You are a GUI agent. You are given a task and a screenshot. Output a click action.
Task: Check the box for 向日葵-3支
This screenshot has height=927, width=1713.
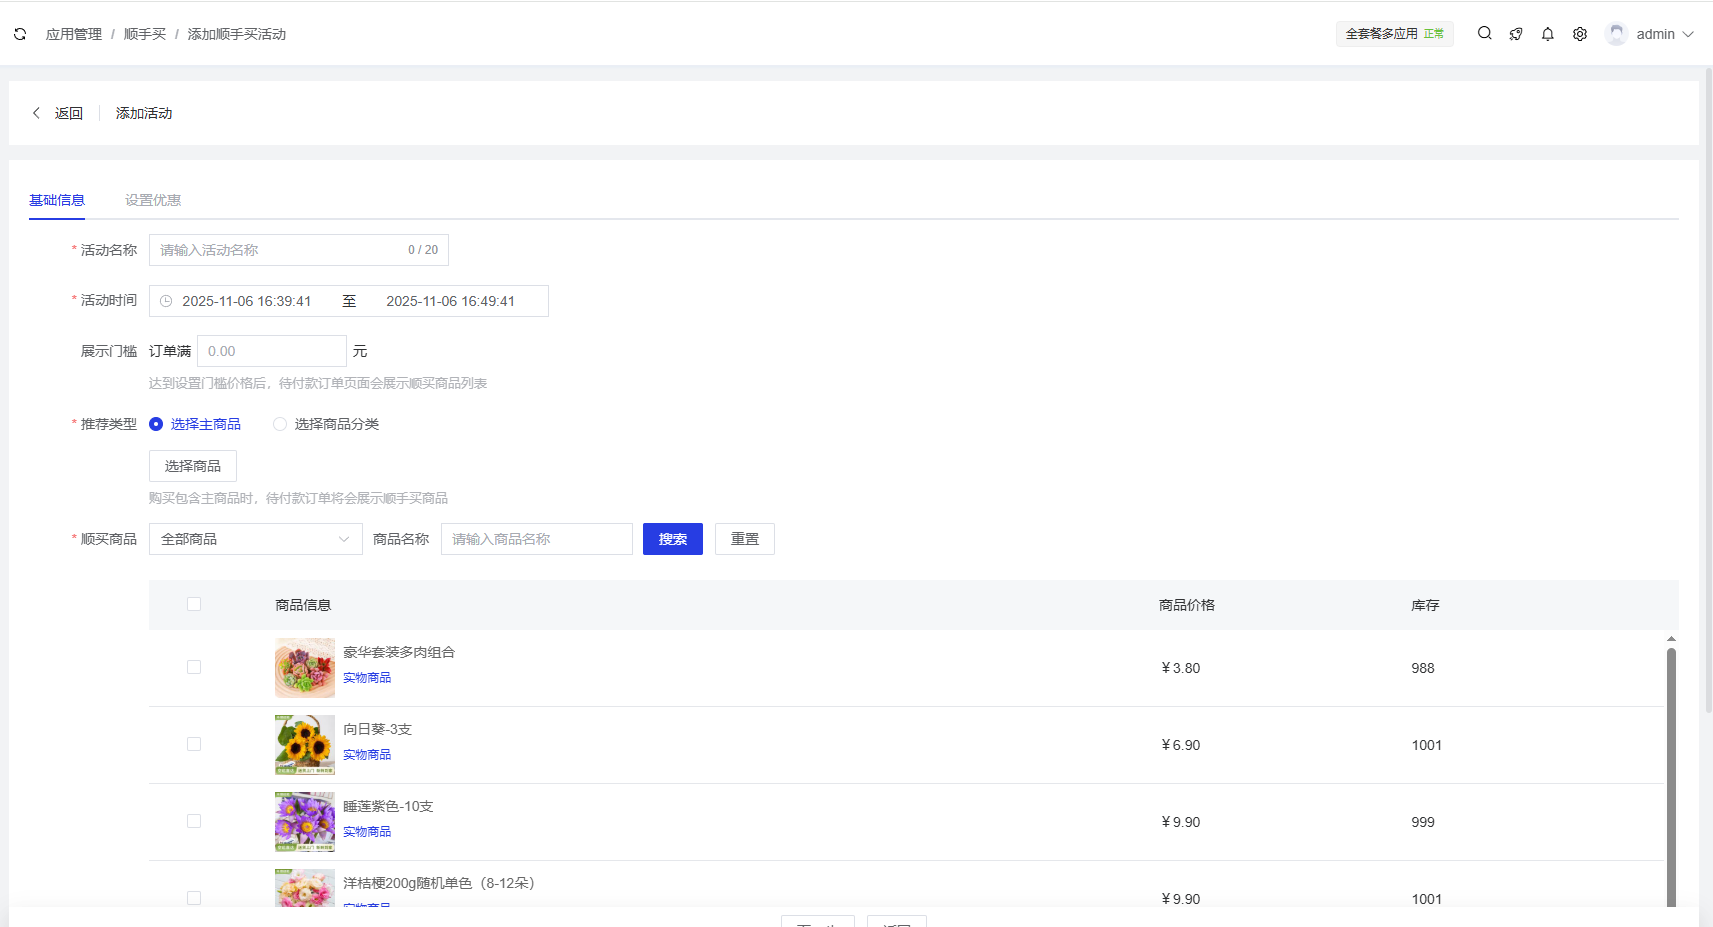[x=194, y=744]
